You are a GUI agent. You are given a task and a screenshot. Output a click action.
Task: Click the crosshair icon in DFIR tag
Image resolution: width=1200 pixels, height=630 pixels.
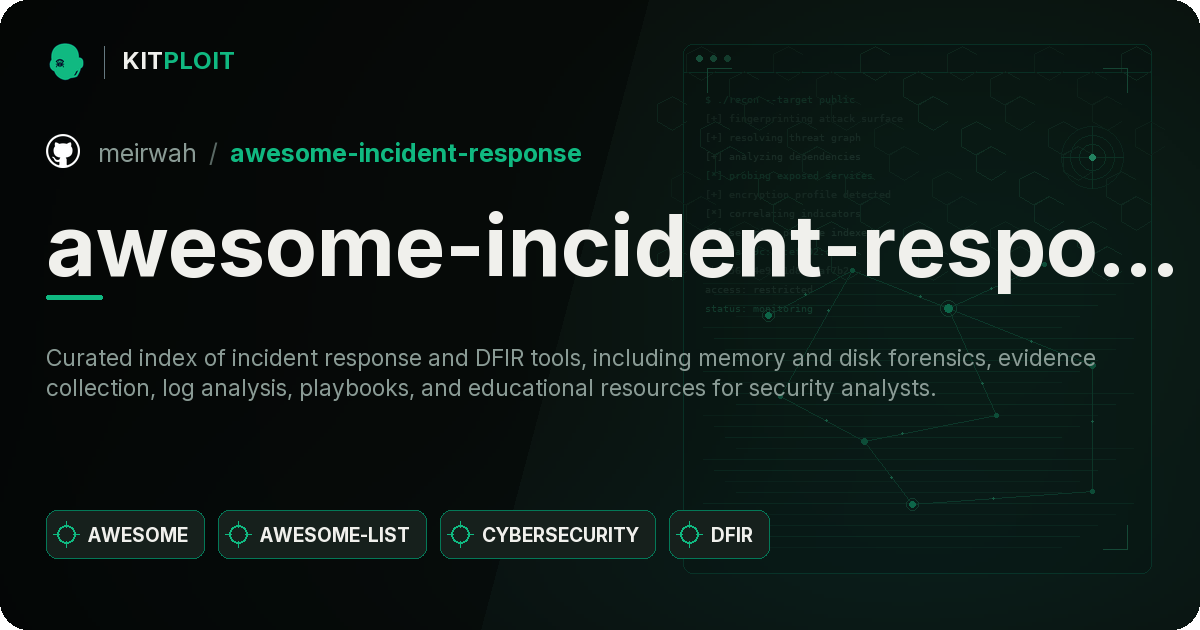point(690,535)
